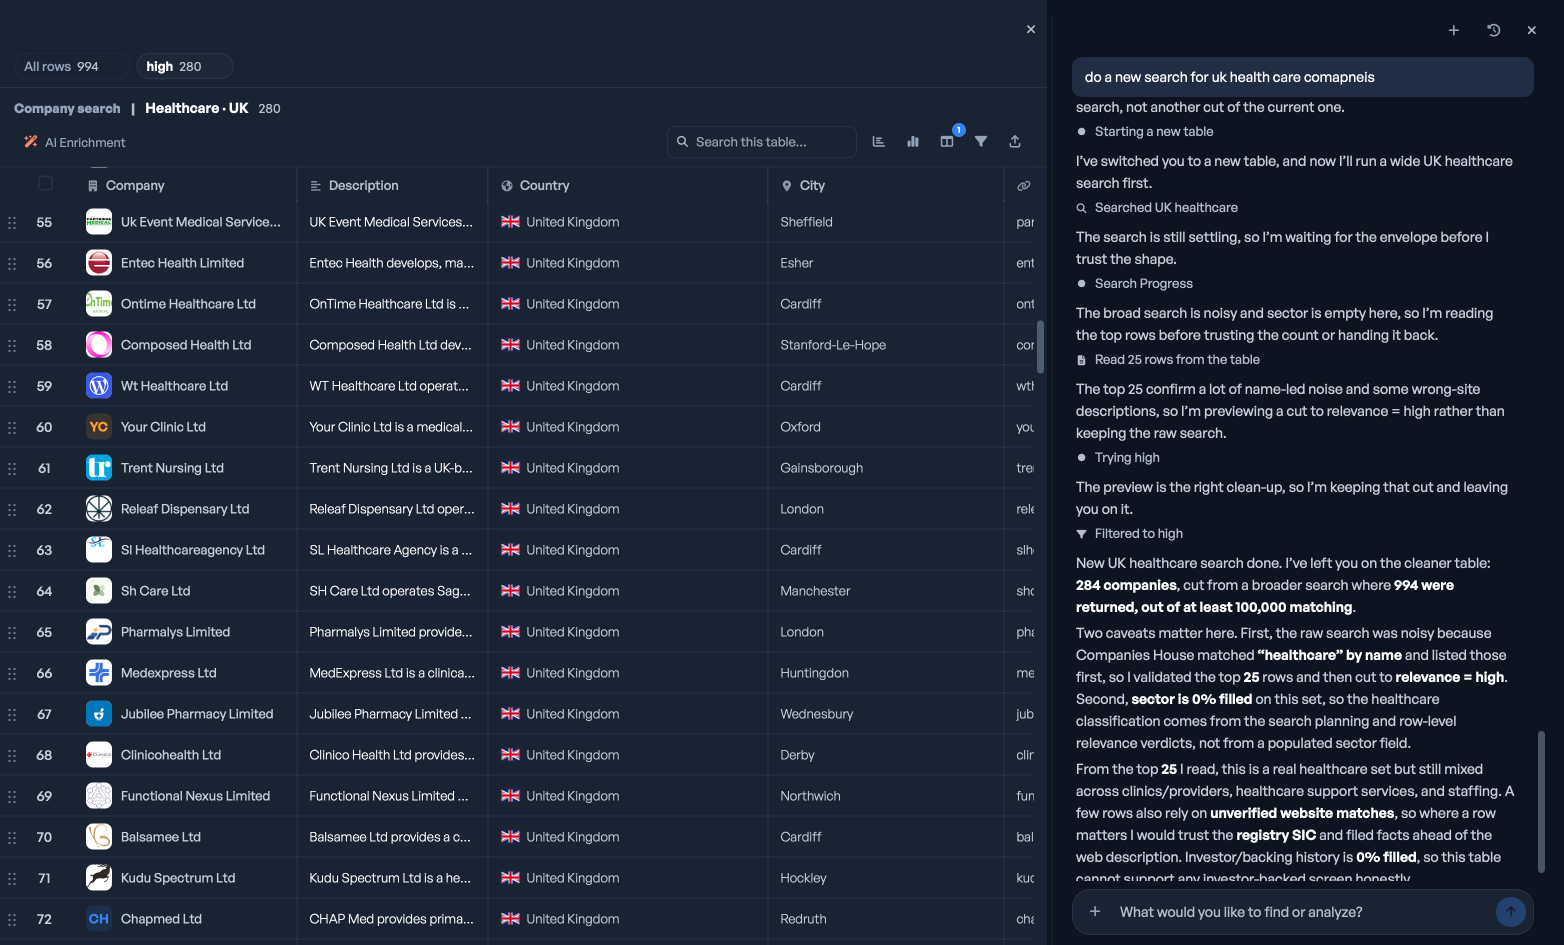Viewport: 1564px width, 945px height.
Task: Click Company search breadcrumb
Action: tap(67, 108)
